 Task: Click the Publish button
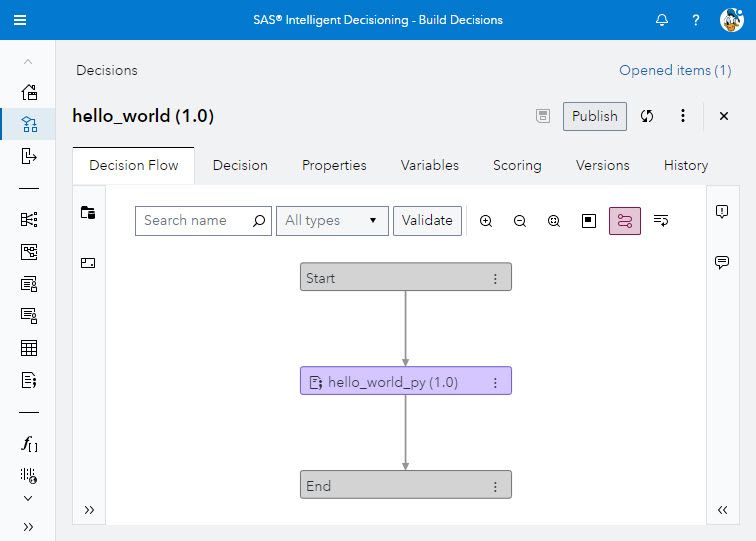[x=595, y=116]
